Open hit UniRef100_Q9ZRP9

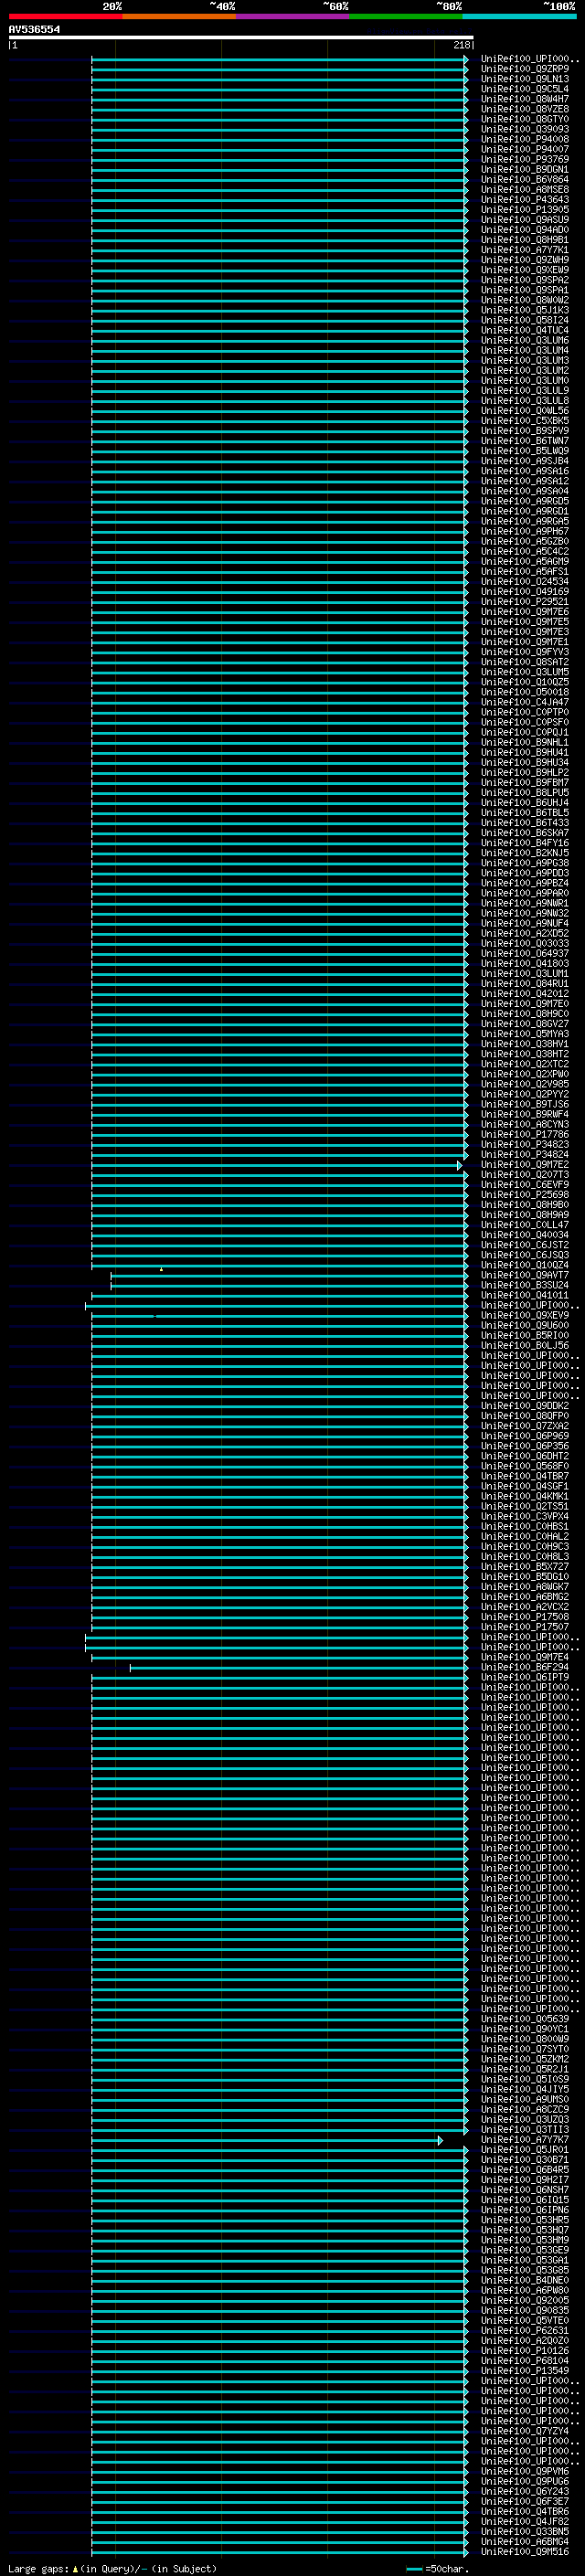coord(525,69)
